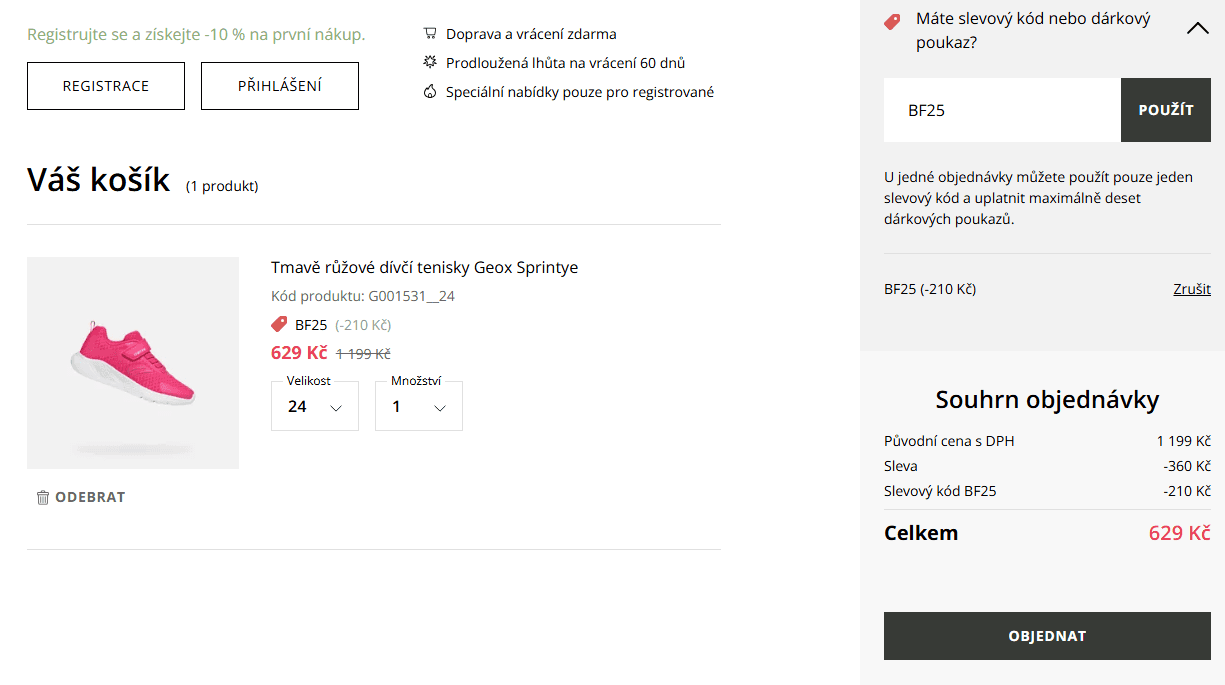Click the special offers flame icon

point(430,92)
